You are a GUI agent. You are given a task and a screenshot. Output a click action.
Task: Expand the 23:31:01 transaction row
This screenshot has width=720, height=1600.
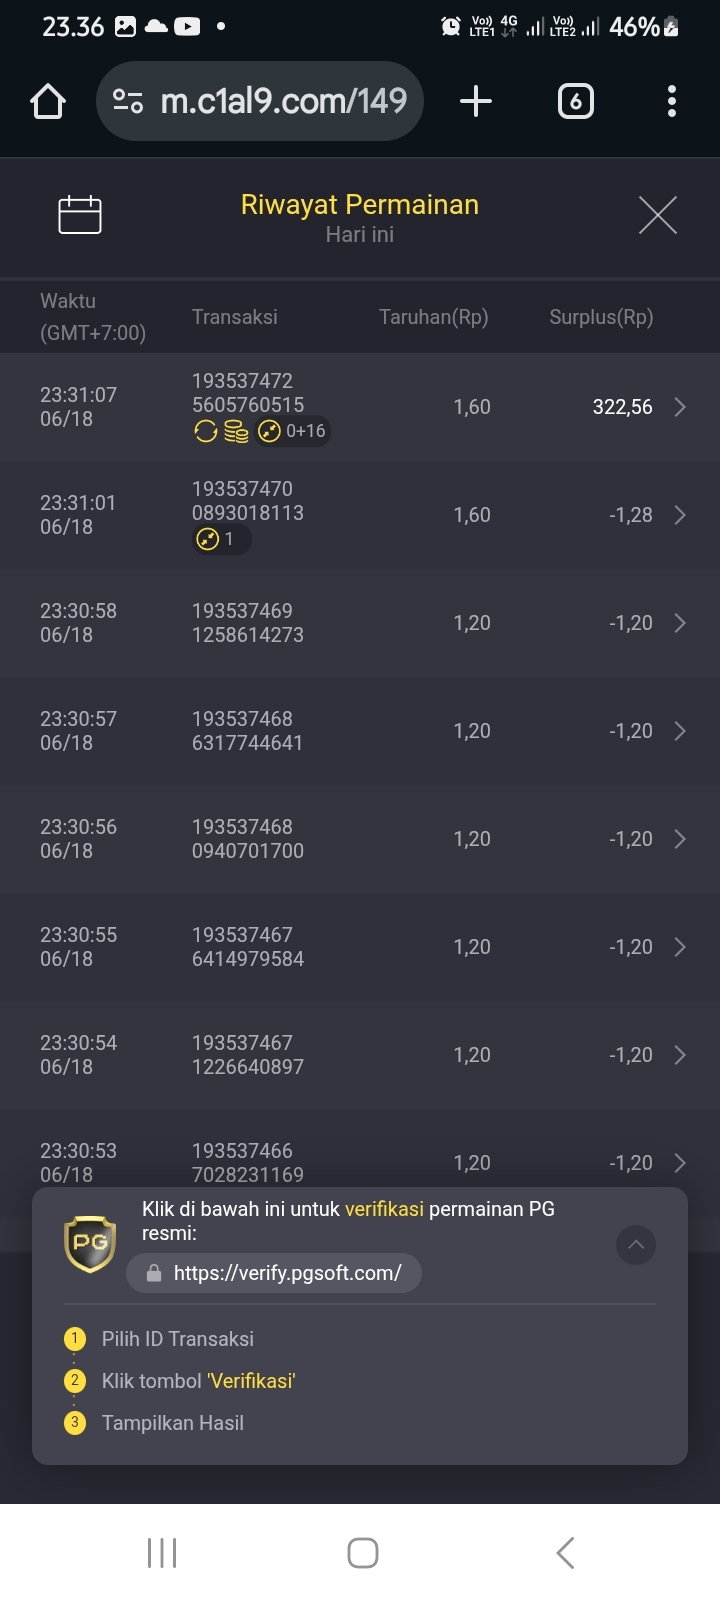point(360,515)
